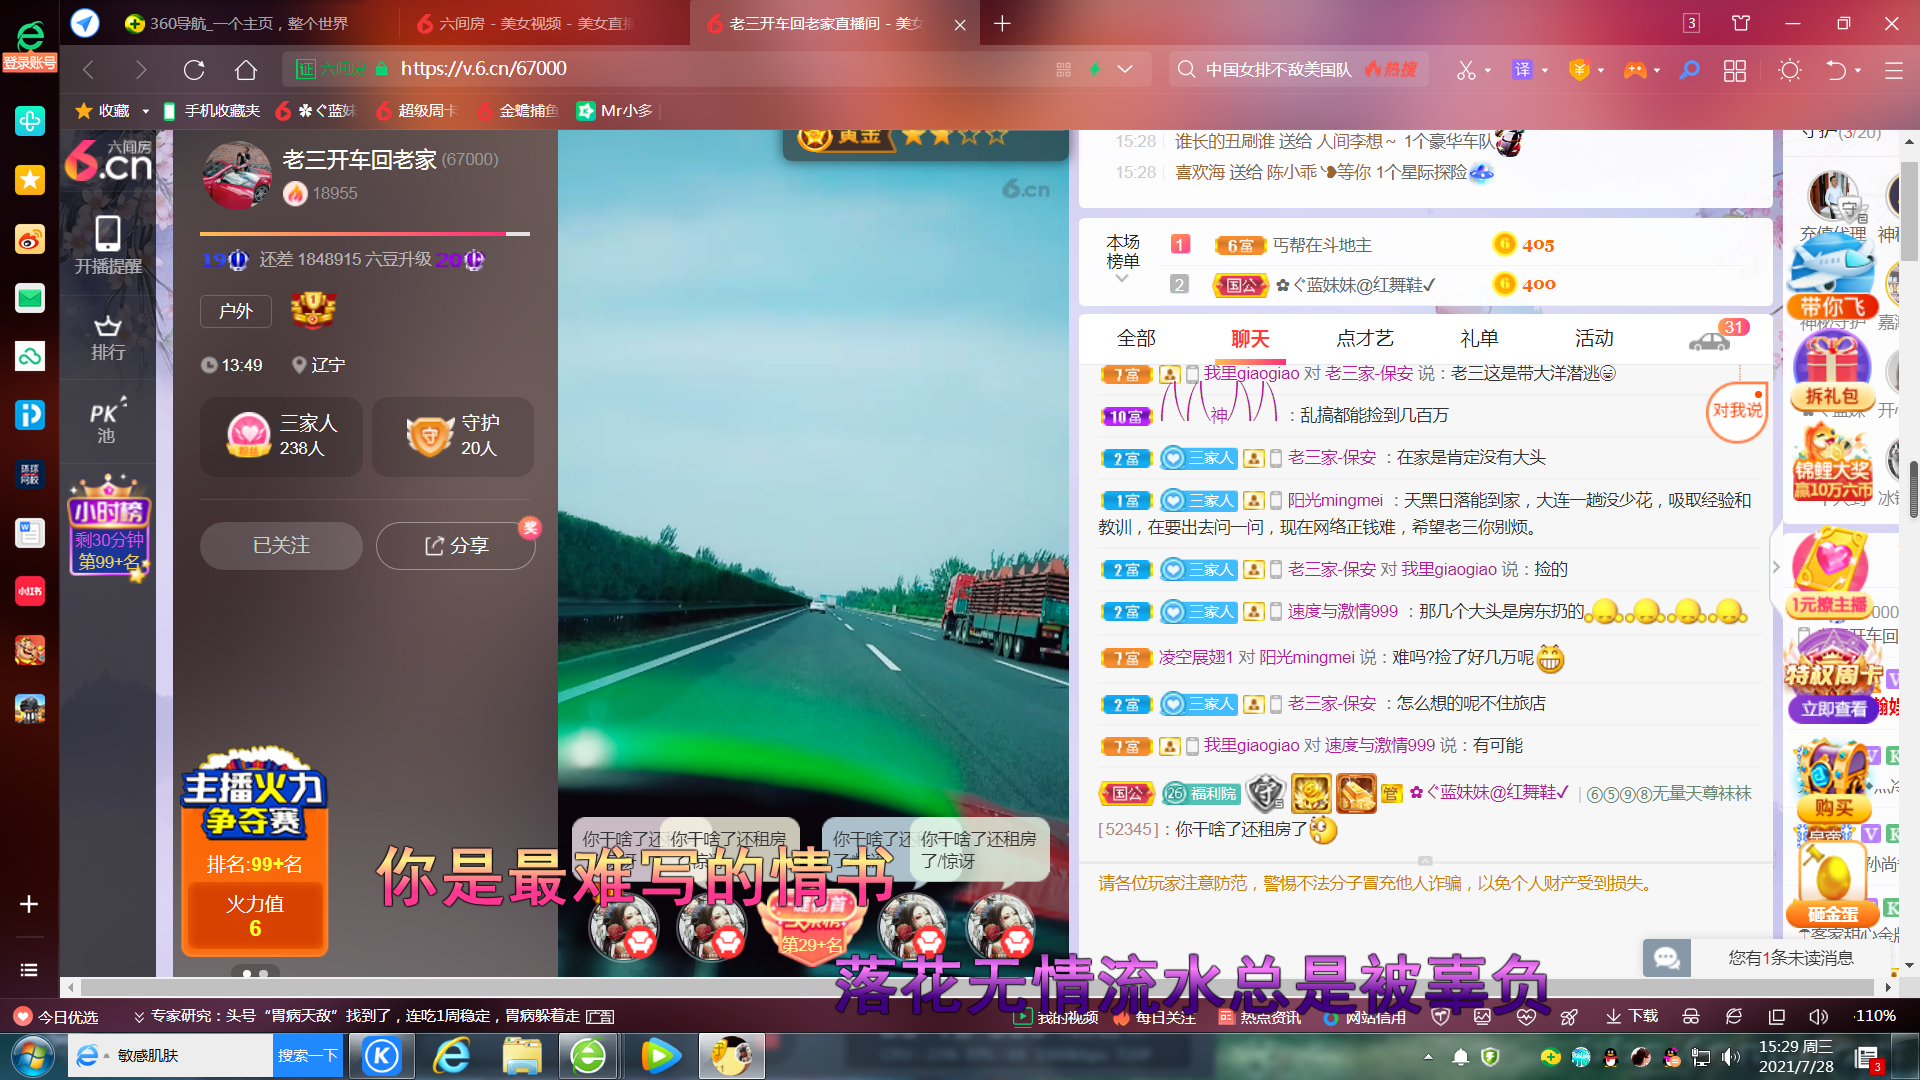Expand the 本场榜单 chevron
Viewport: 1920px width, 1080px height.
tap(1122, 279)
